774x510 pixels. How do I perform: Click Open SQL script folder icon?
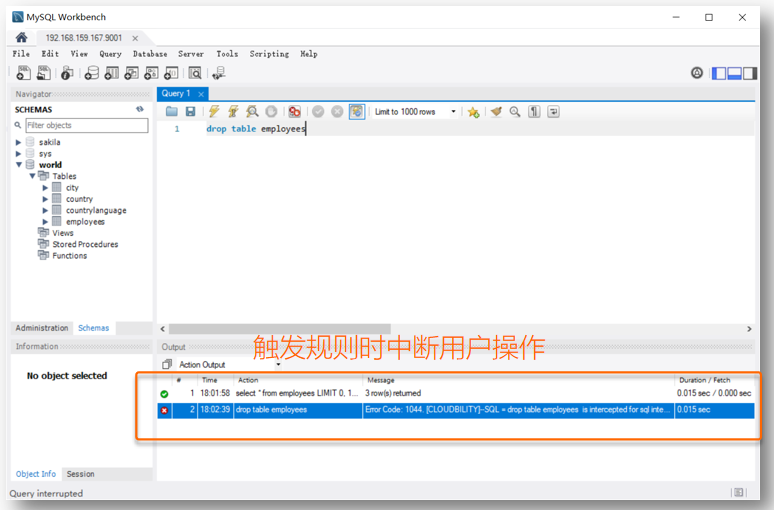171,112
